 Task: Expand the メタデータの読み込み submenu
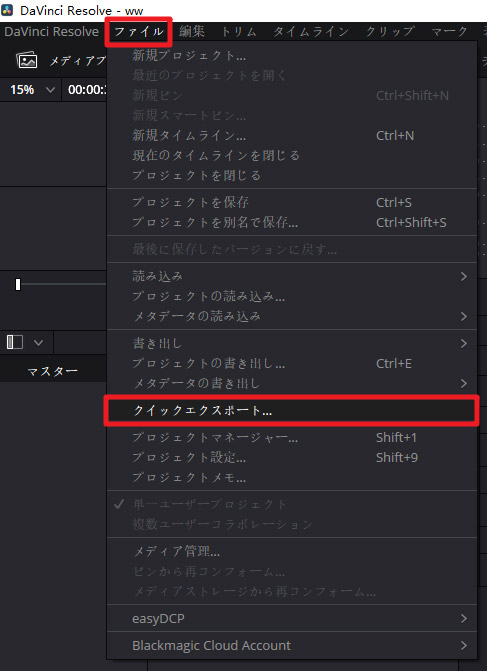(x=291, y=316)
